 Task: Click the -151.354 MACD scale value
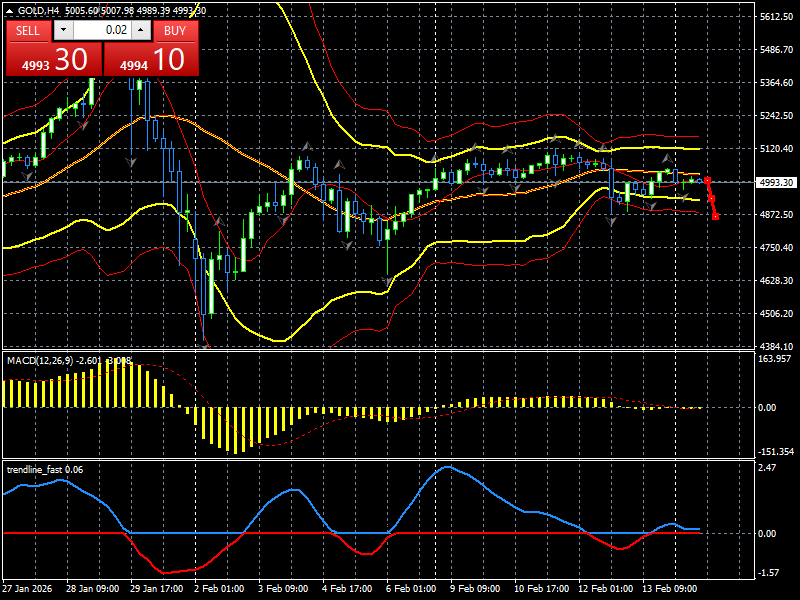[776, 452]
